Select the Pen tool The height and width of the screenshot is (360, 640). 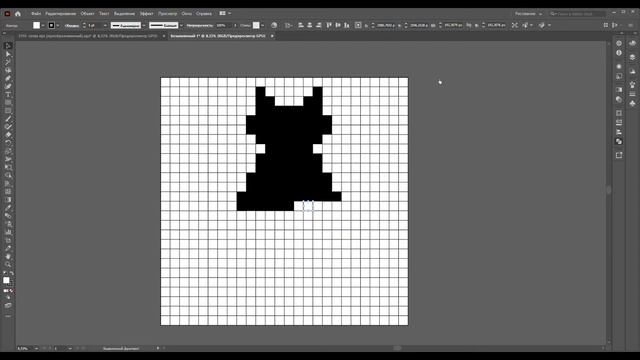[x=8, y=78]
